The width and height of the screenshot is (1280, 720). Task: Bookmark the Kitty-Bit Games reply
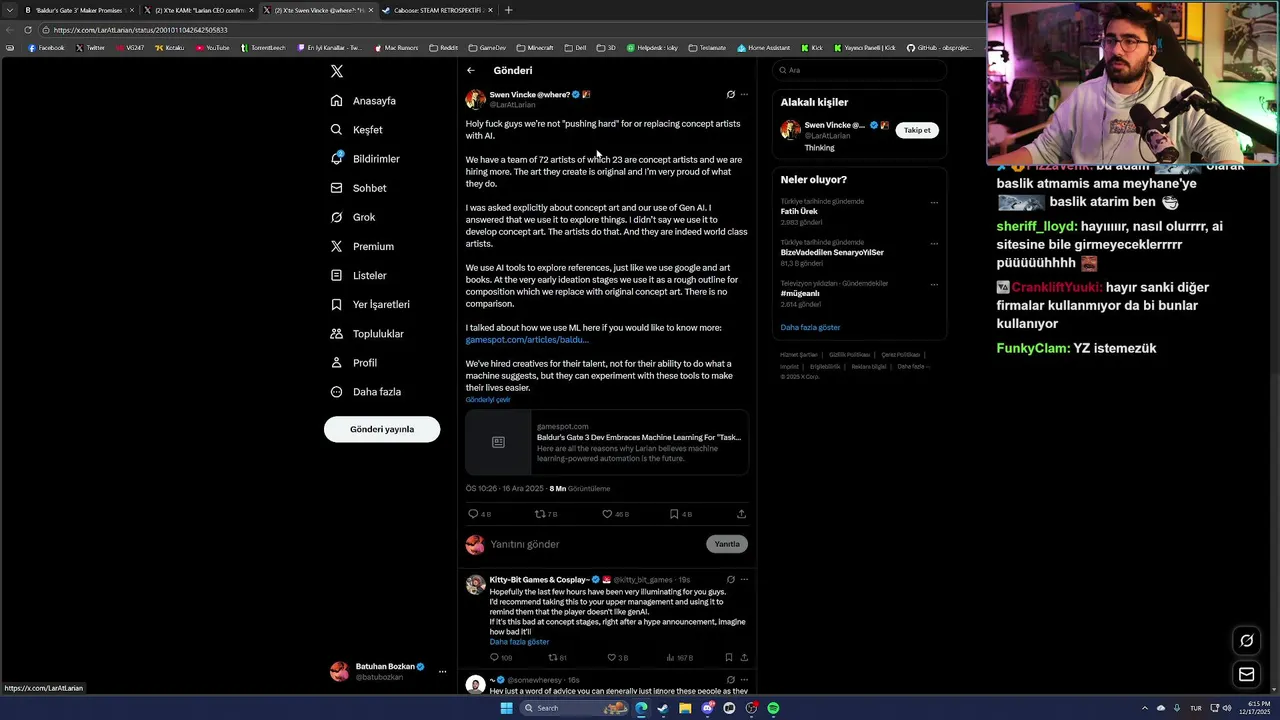pos(729,658)
